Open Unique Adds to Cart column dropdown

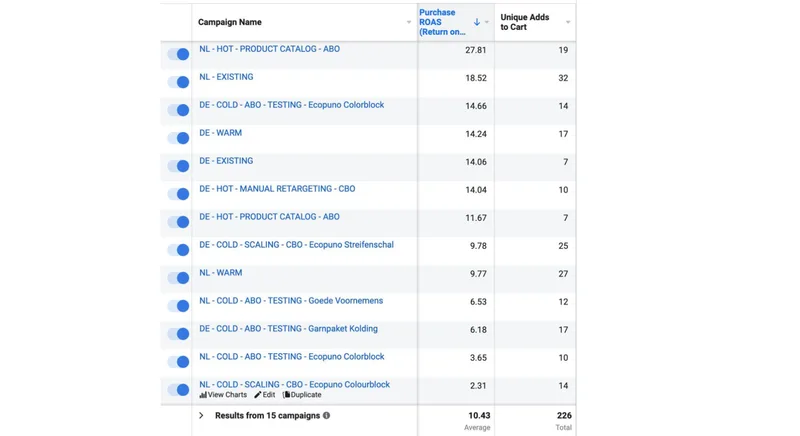(568, 22)
